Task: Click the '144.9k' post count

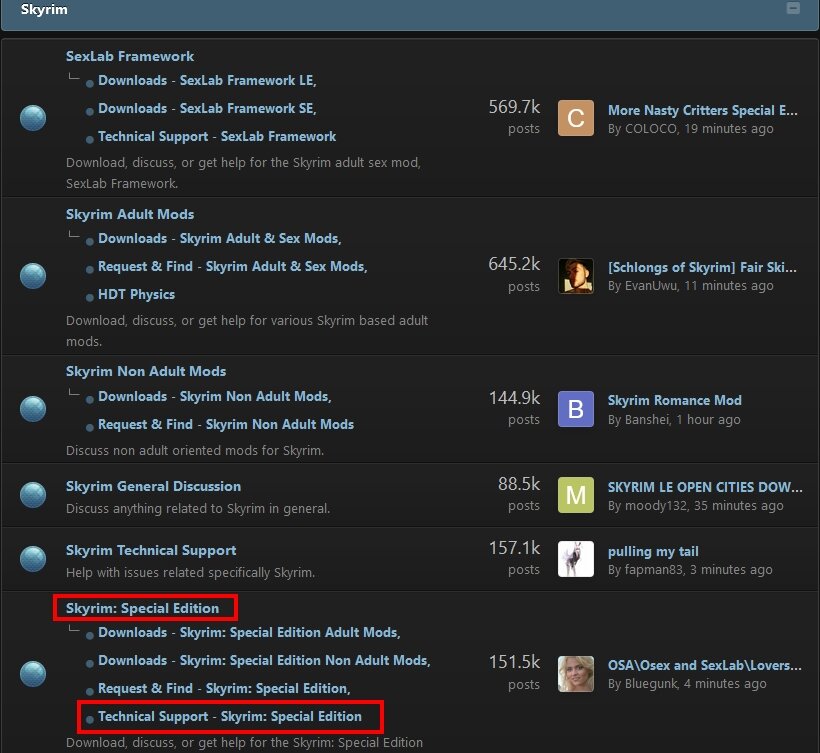Action: point(514,398)
